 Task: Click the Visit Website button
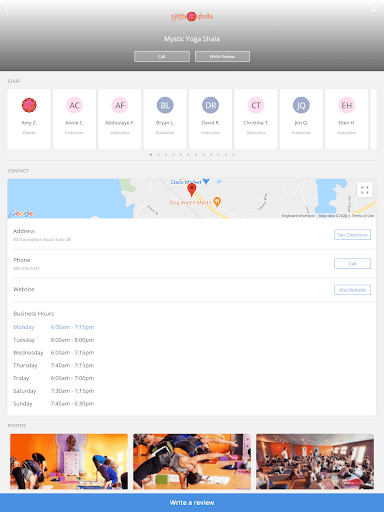pos(352,290)
